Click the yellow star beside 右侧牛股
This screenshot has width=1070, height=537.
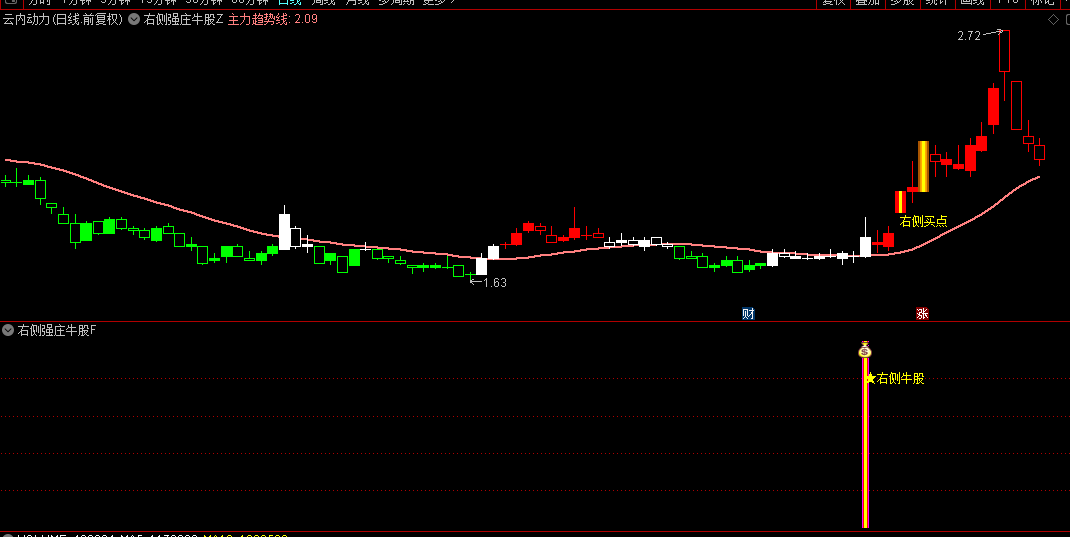tap(870, 378)
